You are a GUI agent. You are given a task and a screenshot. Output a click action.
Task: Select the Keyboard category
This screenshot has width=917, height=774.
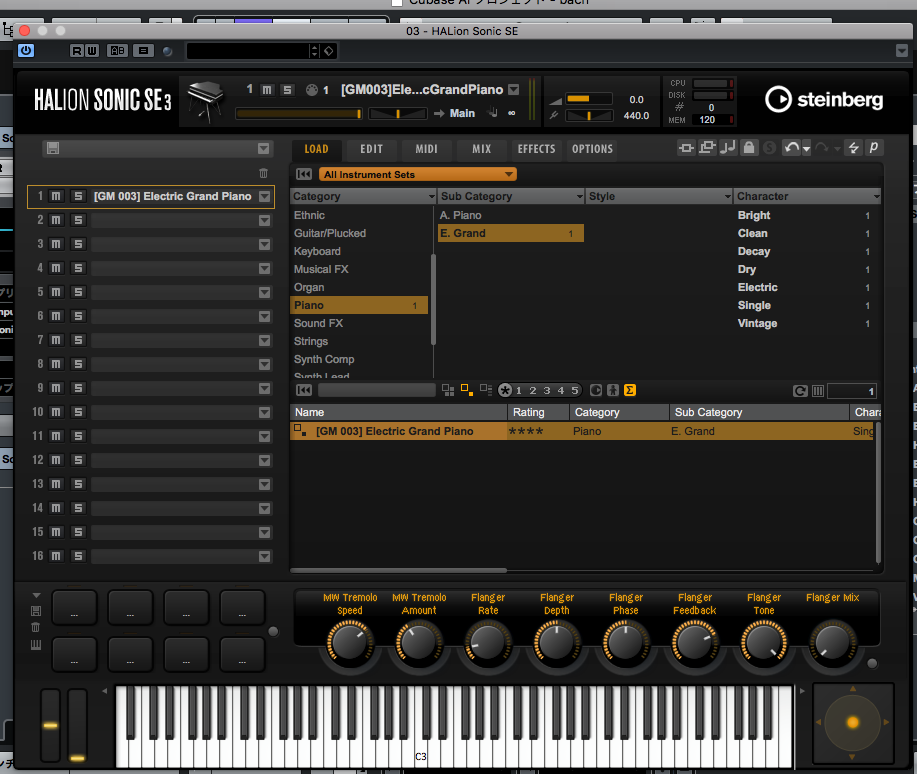tap(360, 252)
